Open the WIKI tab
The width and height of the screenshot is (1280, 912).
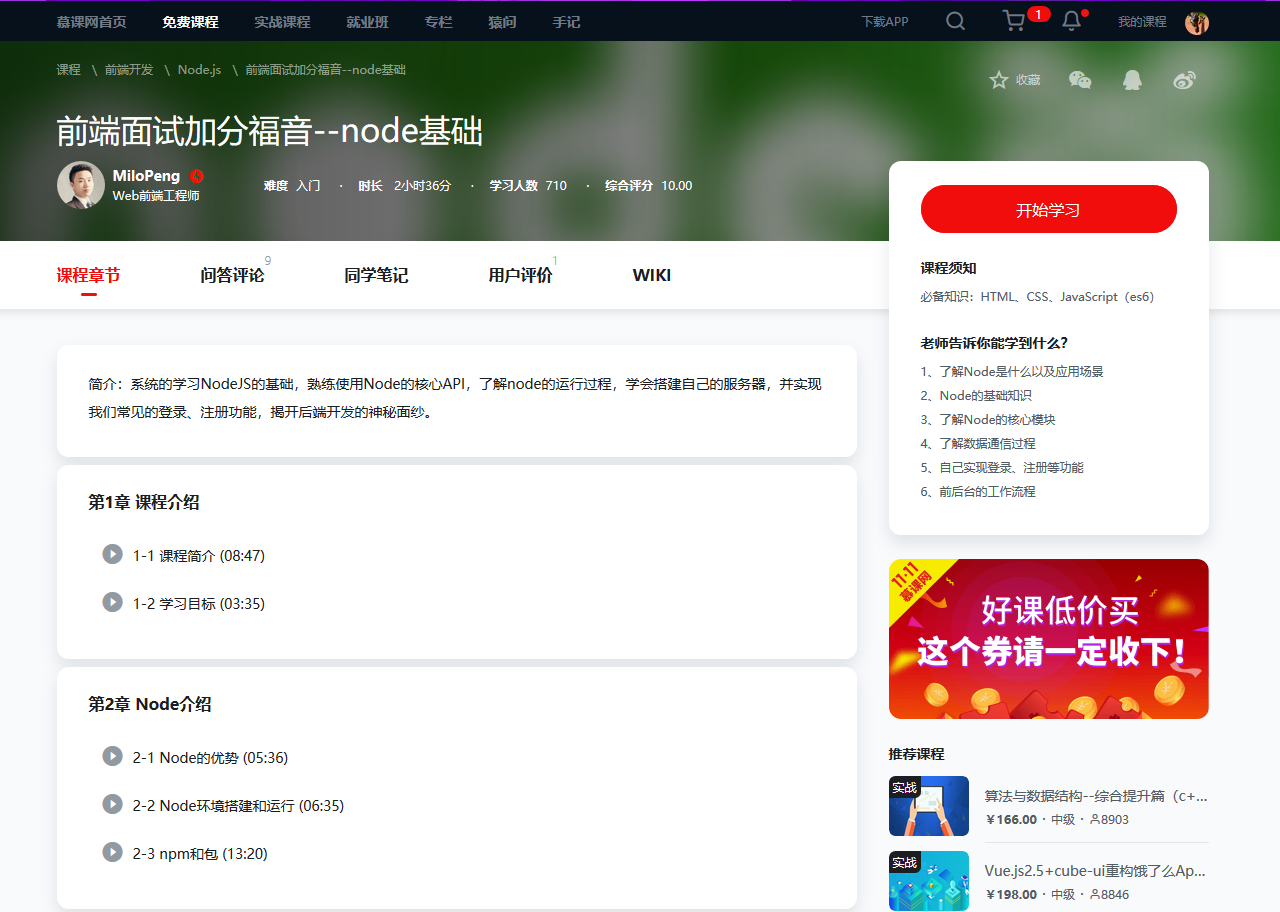(651, 275)
